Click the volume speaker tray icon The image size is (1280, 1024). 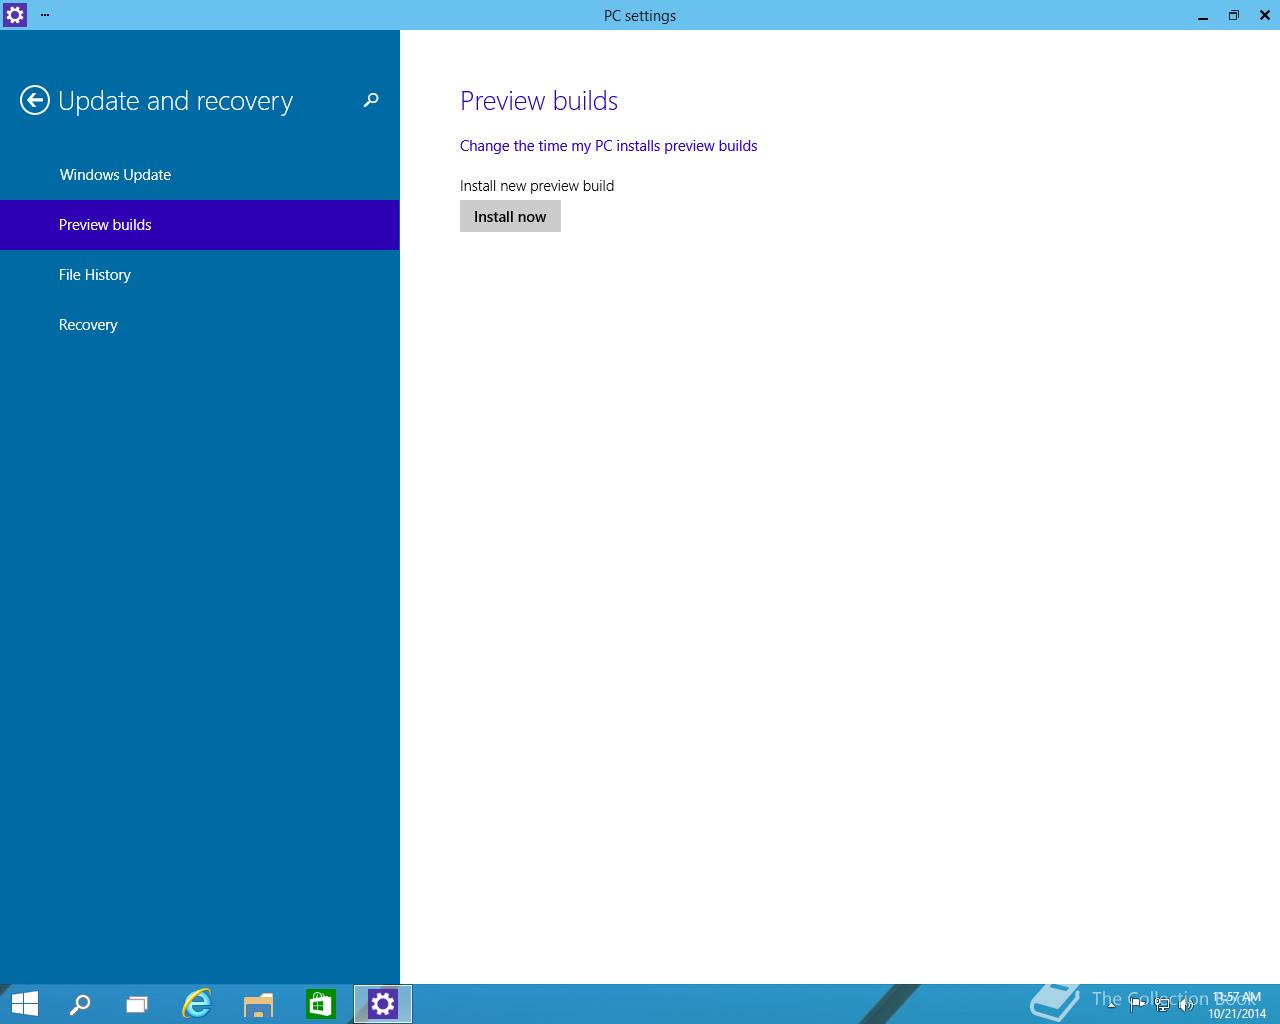click(x=1186, y=1005)
